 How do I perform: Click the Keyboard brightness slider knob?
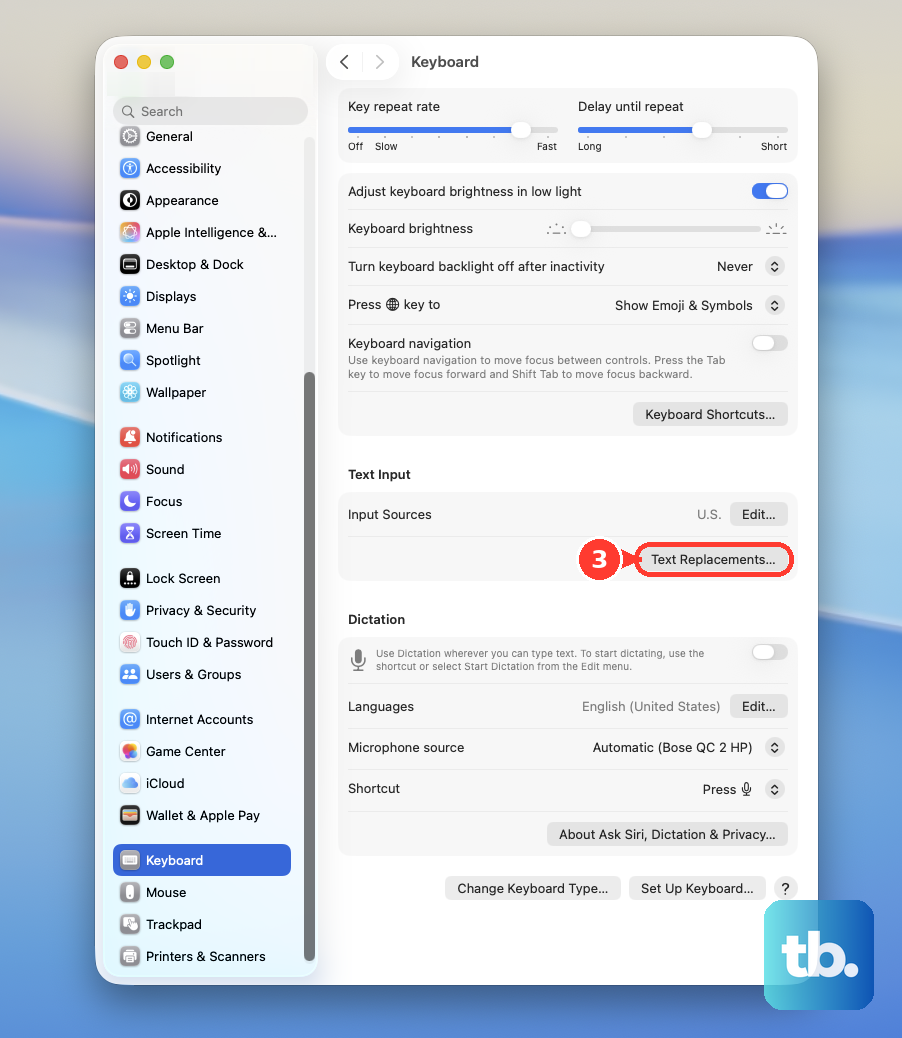click(581, 229)
